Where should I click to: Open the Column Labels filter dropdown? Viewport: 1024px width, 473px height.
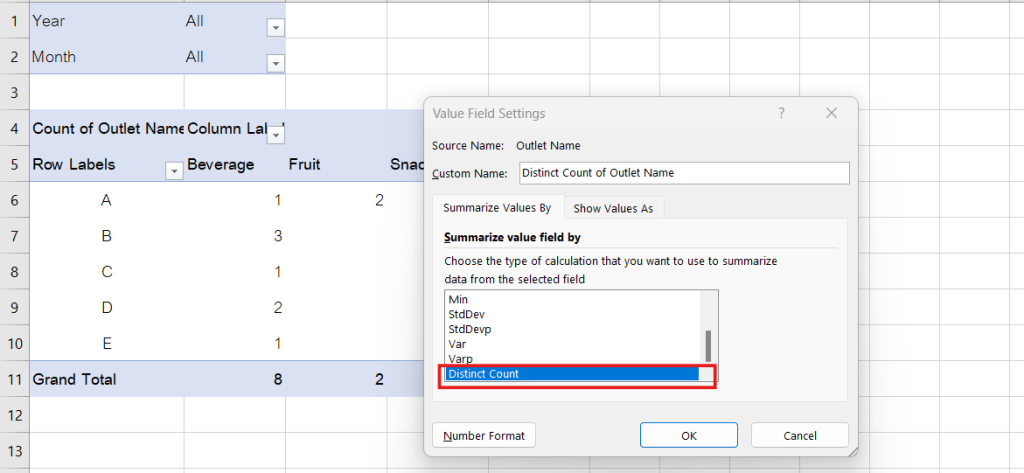pyautogui.click(x=281, y=129)
